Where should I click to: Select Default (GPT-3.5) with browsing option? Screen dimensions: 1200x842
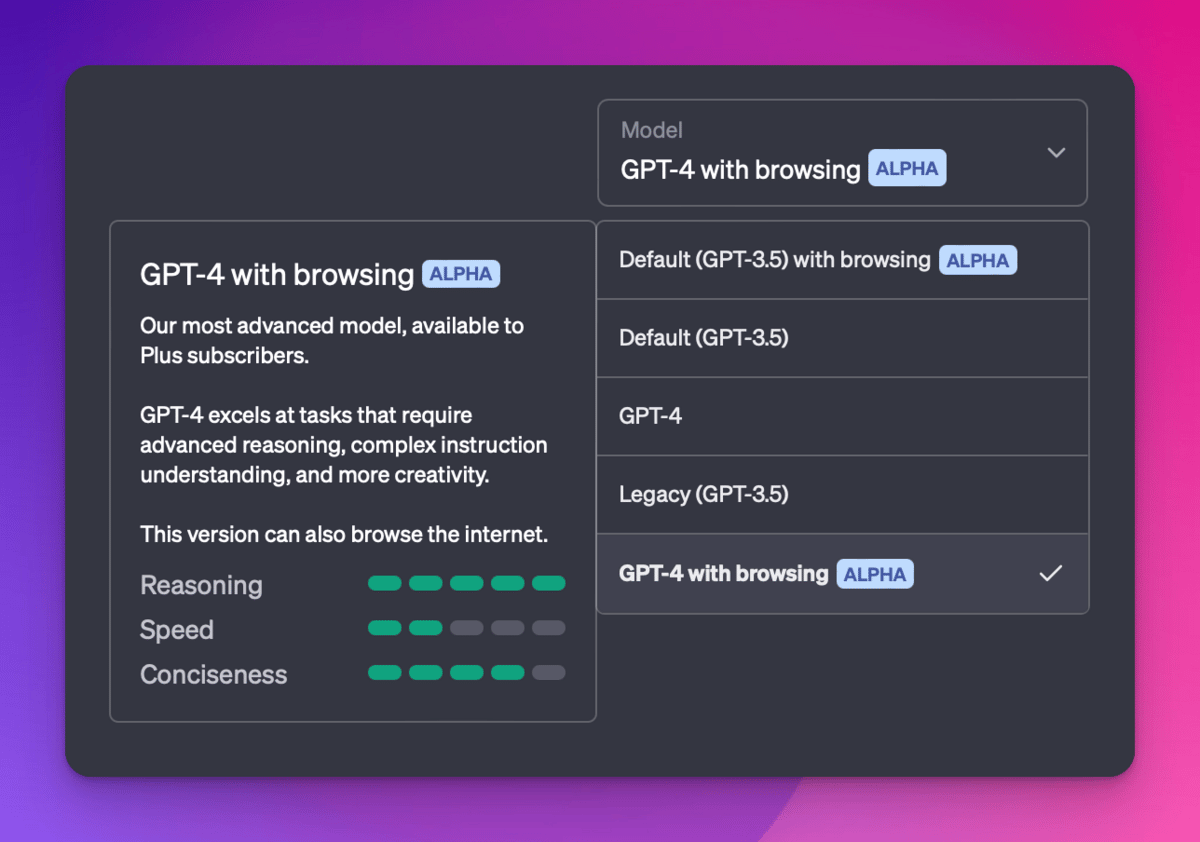coord(842,260)
